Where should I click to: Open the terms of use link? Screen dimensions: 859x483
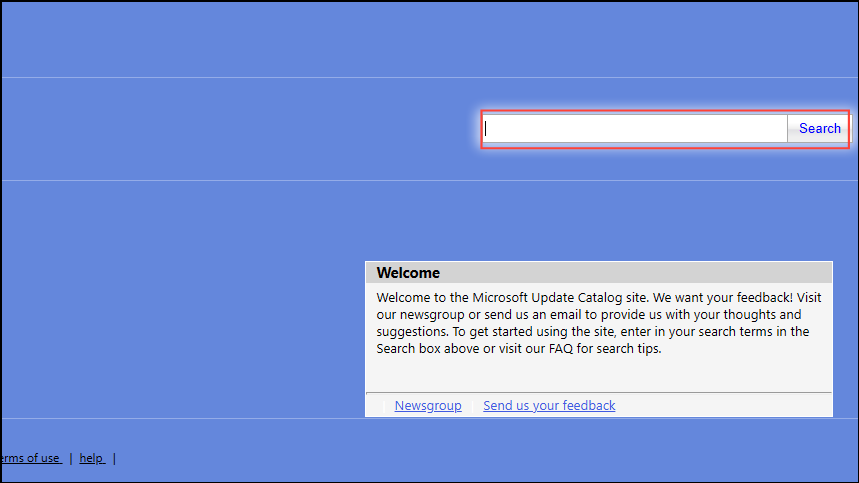pyautogui.click(x=30, y=458)
